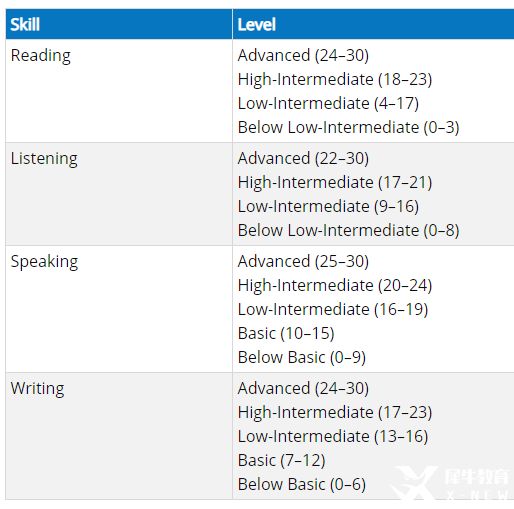Click Writing High-Intermediate (17–23) line
514x509 pixels.
click(335, 413)
